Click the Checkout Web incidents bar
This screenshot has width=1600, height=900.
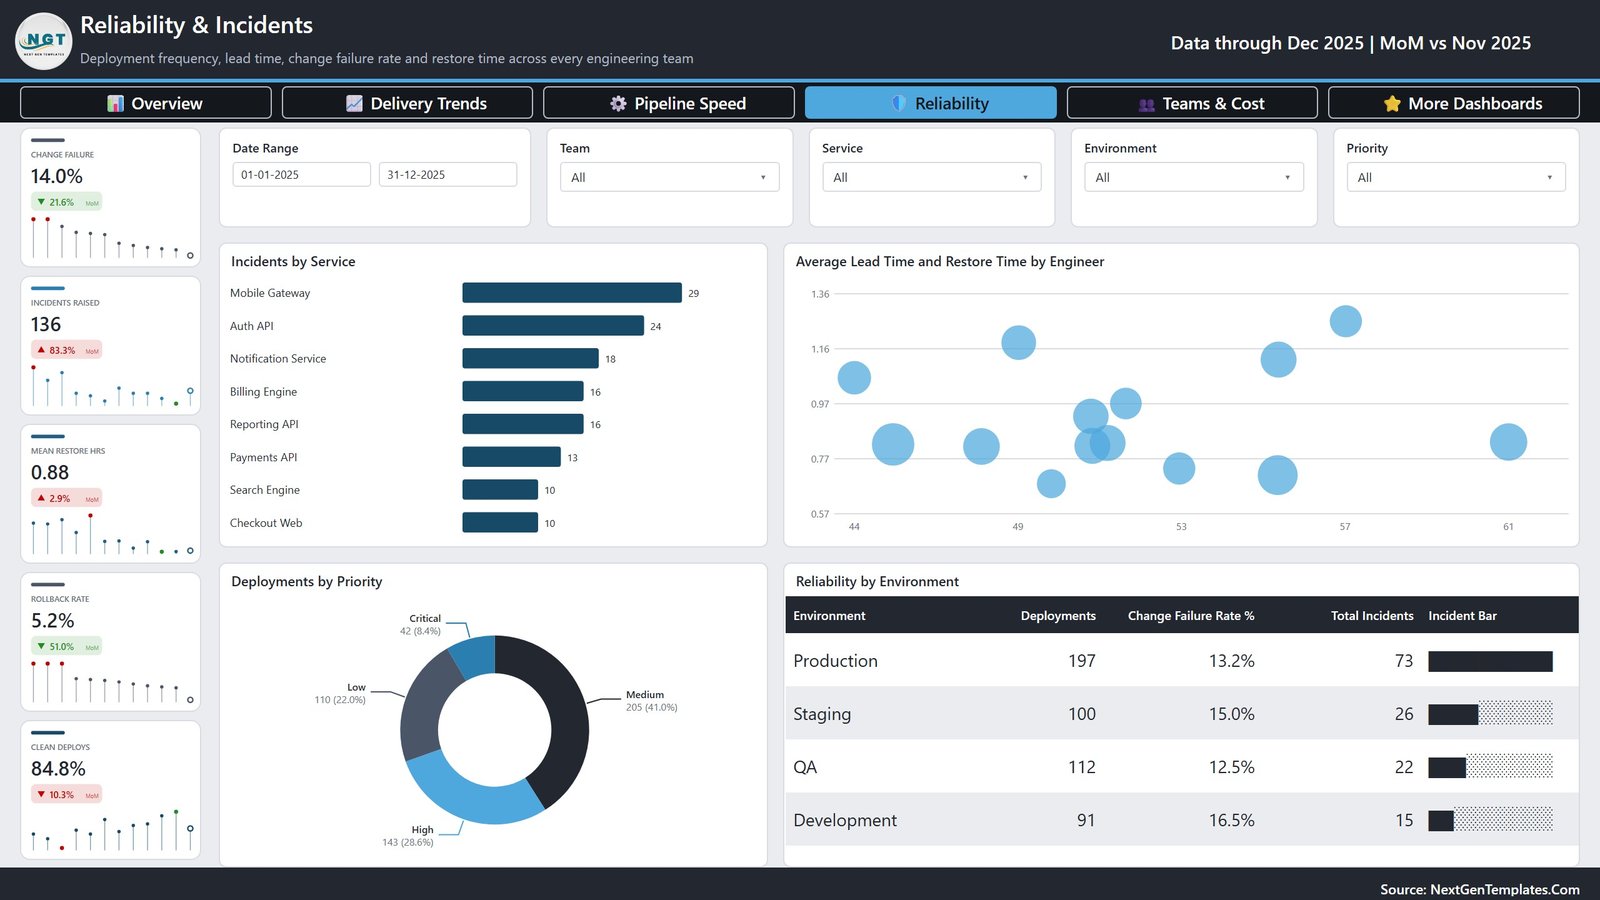500,523
